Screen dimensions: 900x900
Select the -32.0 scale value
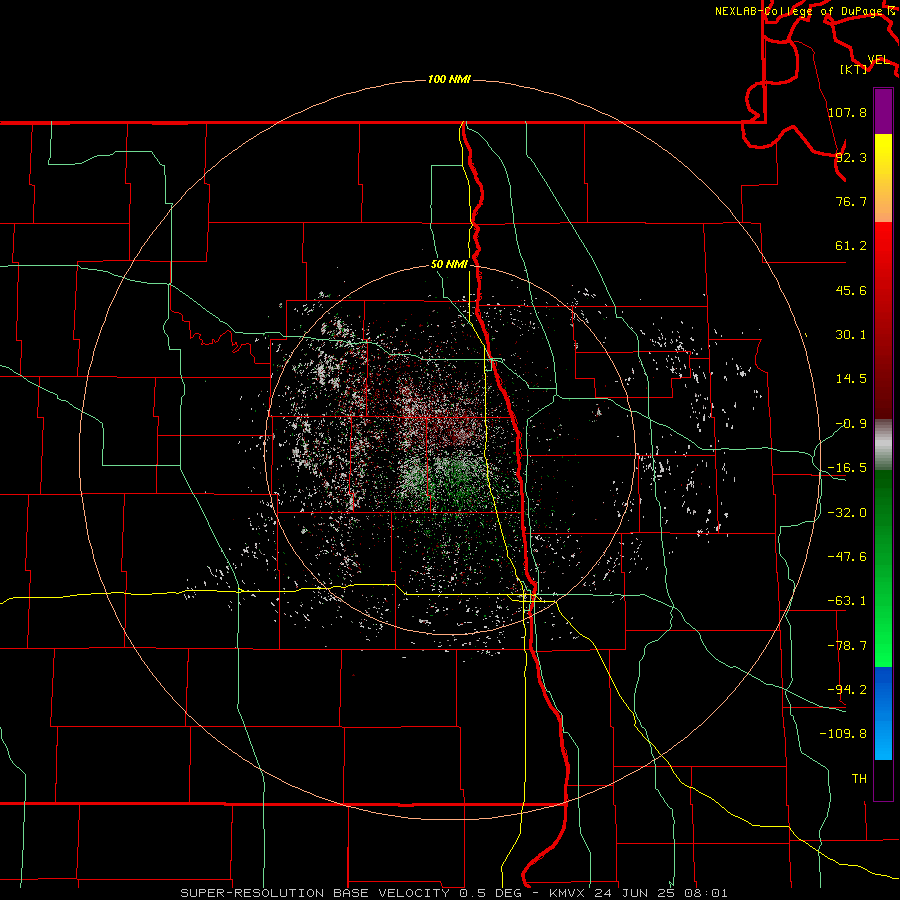click(847, 513)
